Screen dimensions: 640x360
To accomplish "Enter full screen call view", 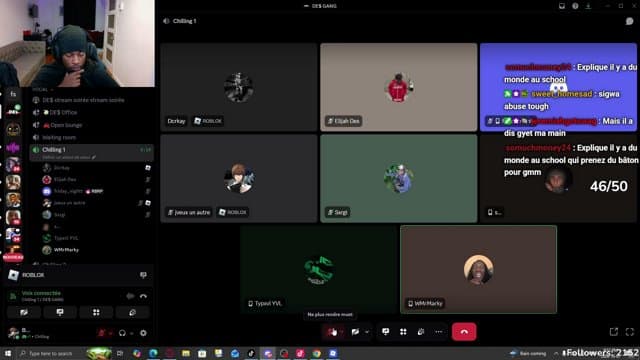I will (629, 332).
